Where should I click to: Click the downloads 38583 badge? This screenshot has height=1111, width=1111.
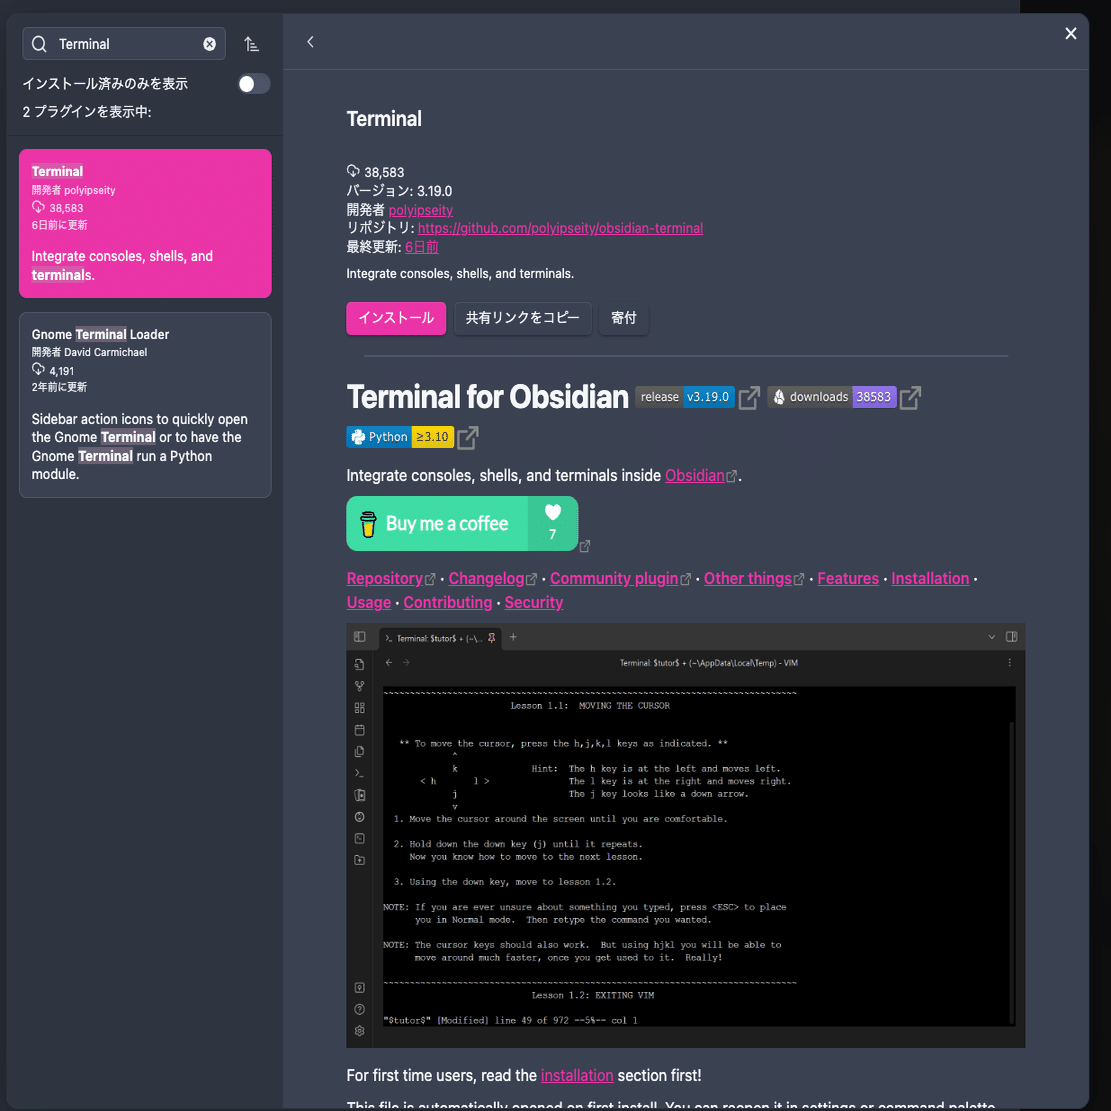coord(832,397)
